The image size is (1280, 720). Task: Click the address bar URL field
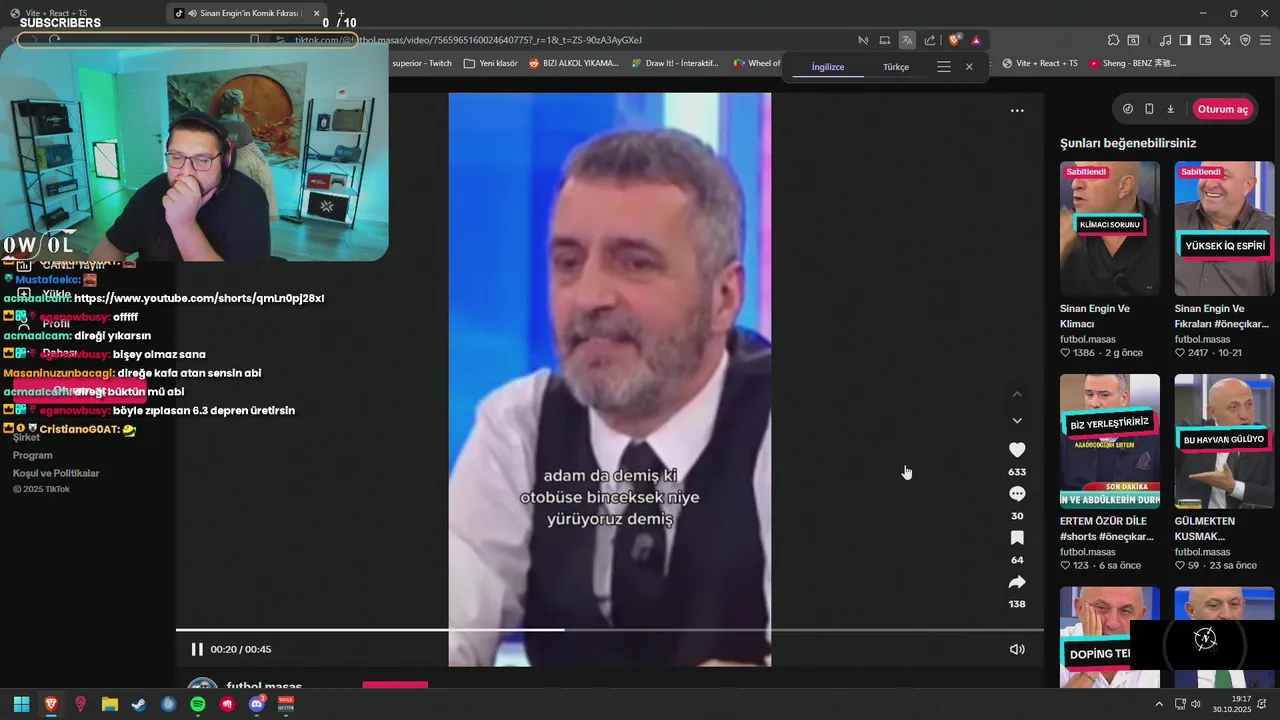tap(468, 40)
